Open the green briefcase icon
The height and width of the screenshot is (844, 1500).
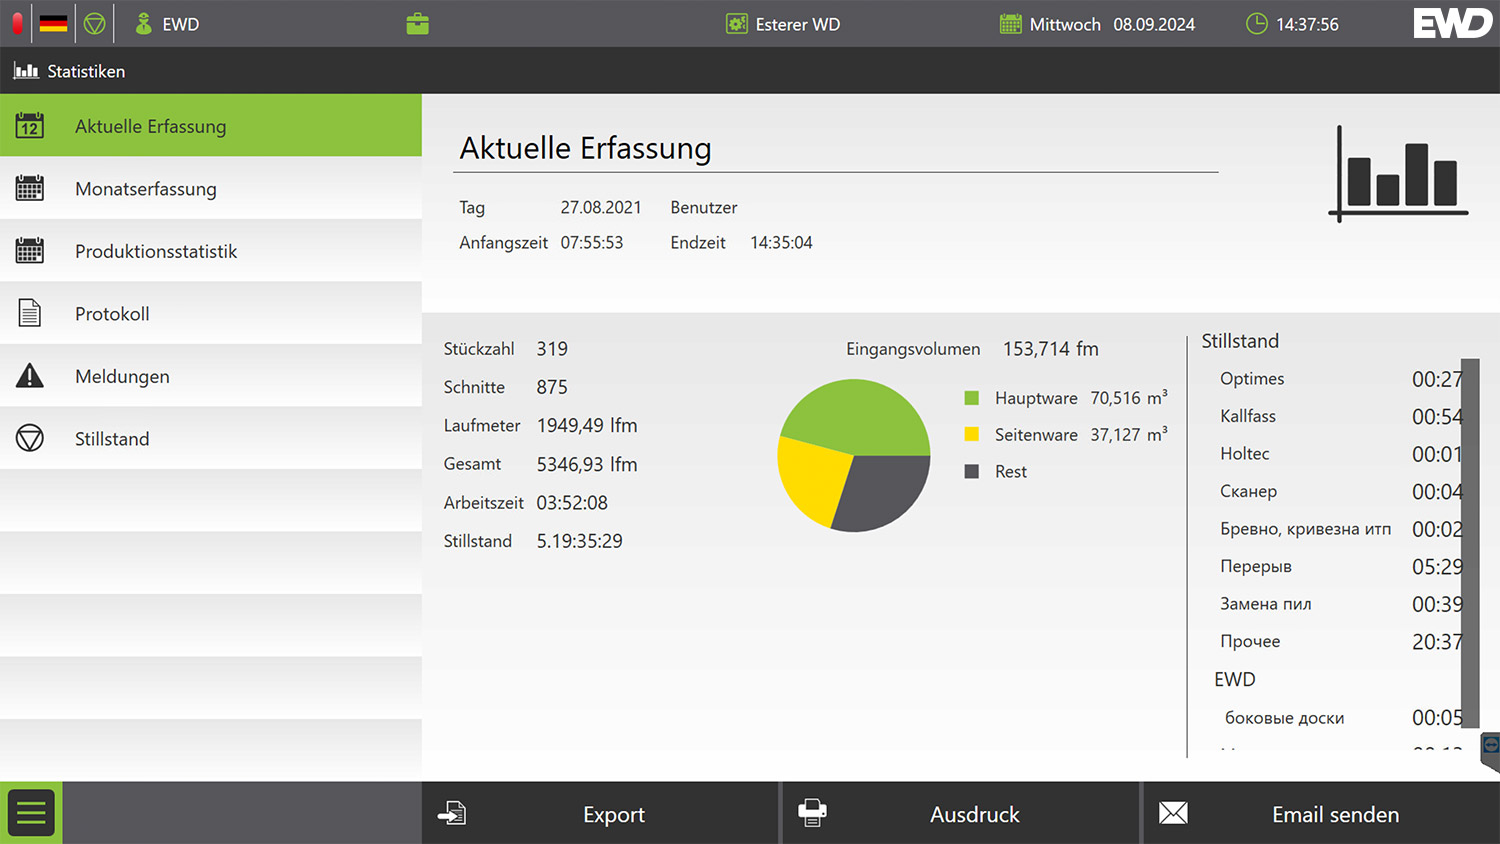click(x=418, y=24)
